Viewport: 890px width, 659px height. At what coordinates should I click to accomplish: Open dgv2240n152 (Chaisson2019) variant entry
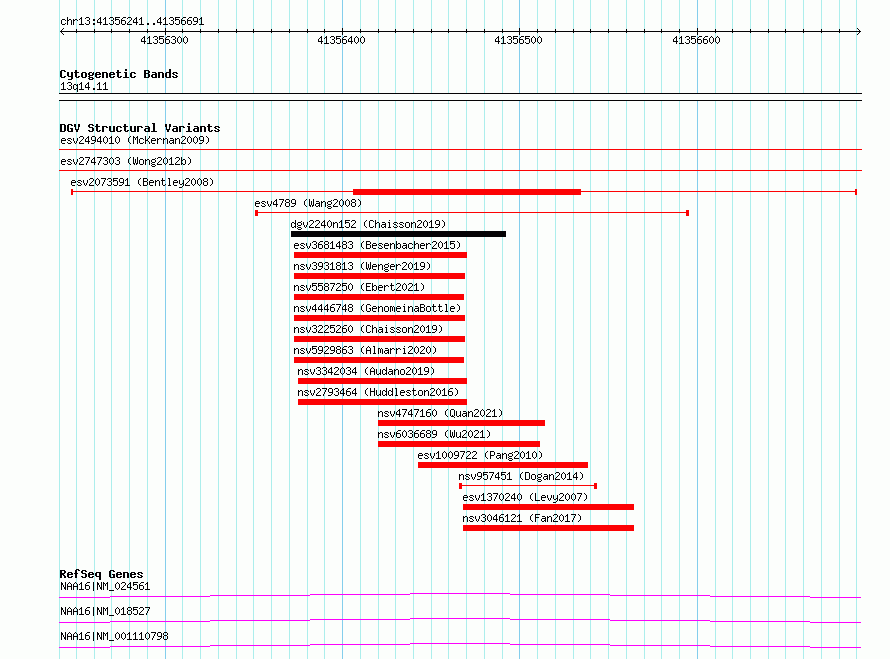pos(368,224)
